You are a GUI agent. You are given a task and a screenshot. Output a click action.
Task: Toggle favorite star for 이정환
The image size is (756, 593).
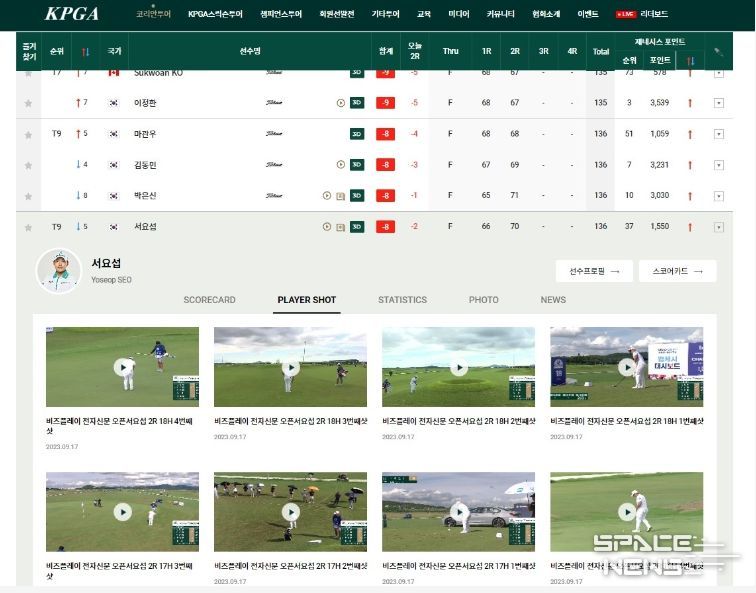[x=29, y=103]
